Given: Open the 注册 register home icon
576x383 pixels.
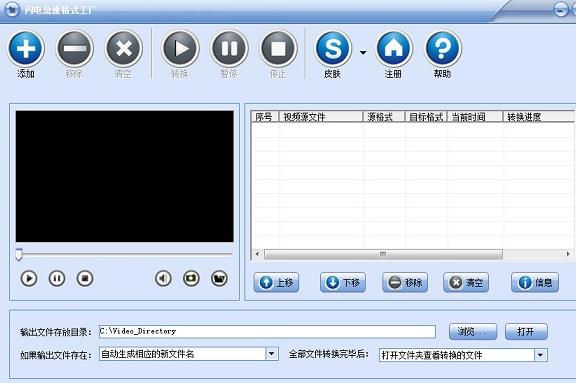Looking at the screenshot, I should (394, 48).
